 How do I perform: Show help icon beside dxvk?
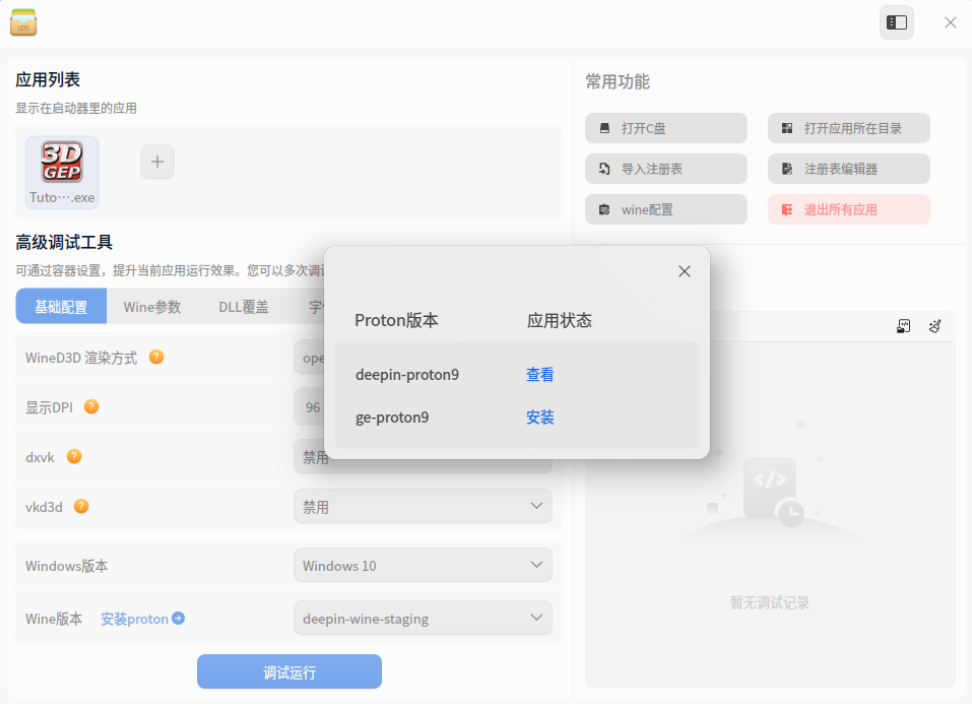pos(74,457)
